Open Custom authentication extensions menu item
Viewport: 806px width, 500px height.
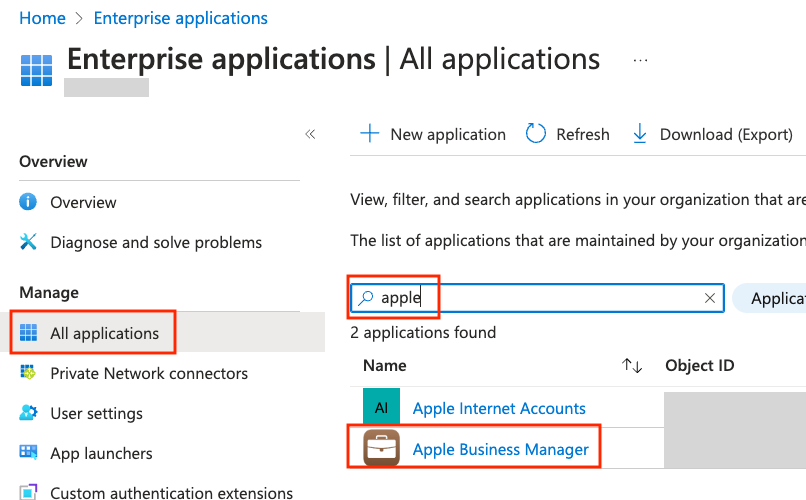point(171,492)
